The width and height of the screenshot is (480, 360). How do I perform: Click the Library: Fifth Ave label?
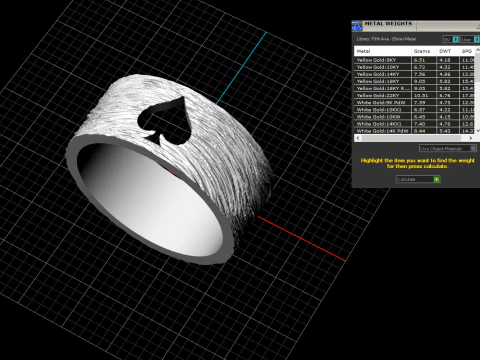click(386, 39)
